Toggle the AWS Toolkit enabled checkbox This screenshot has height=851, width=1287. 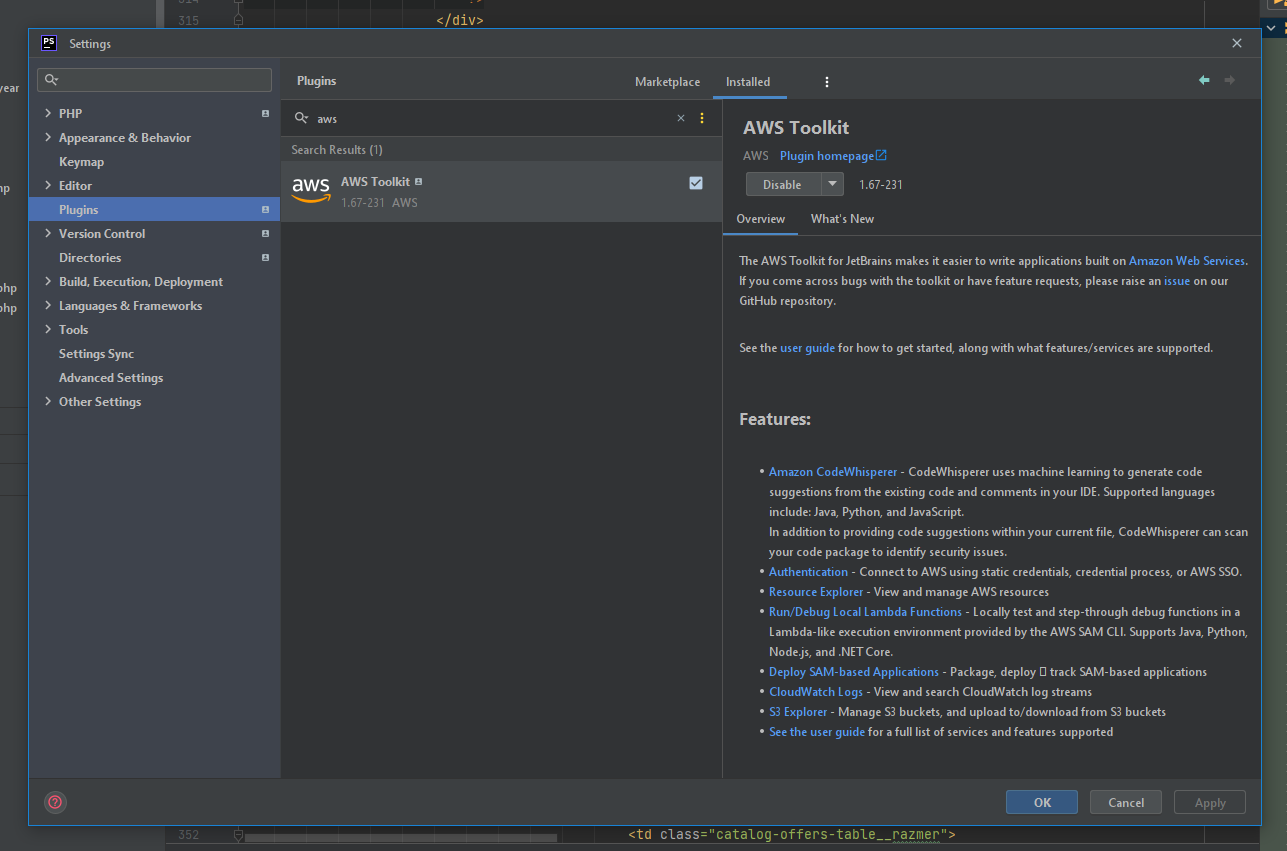click(696, 183)
